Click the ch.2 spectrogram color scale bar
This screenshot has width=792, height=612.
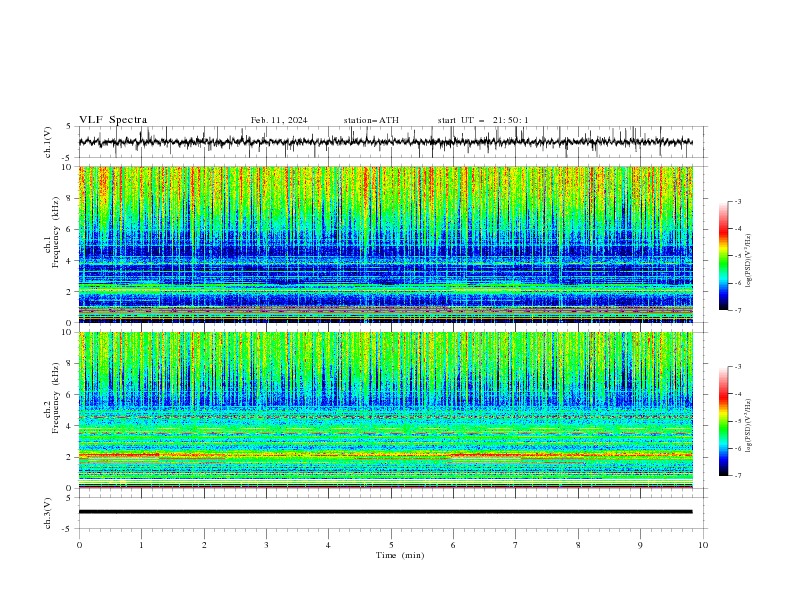tap(723, 421)
